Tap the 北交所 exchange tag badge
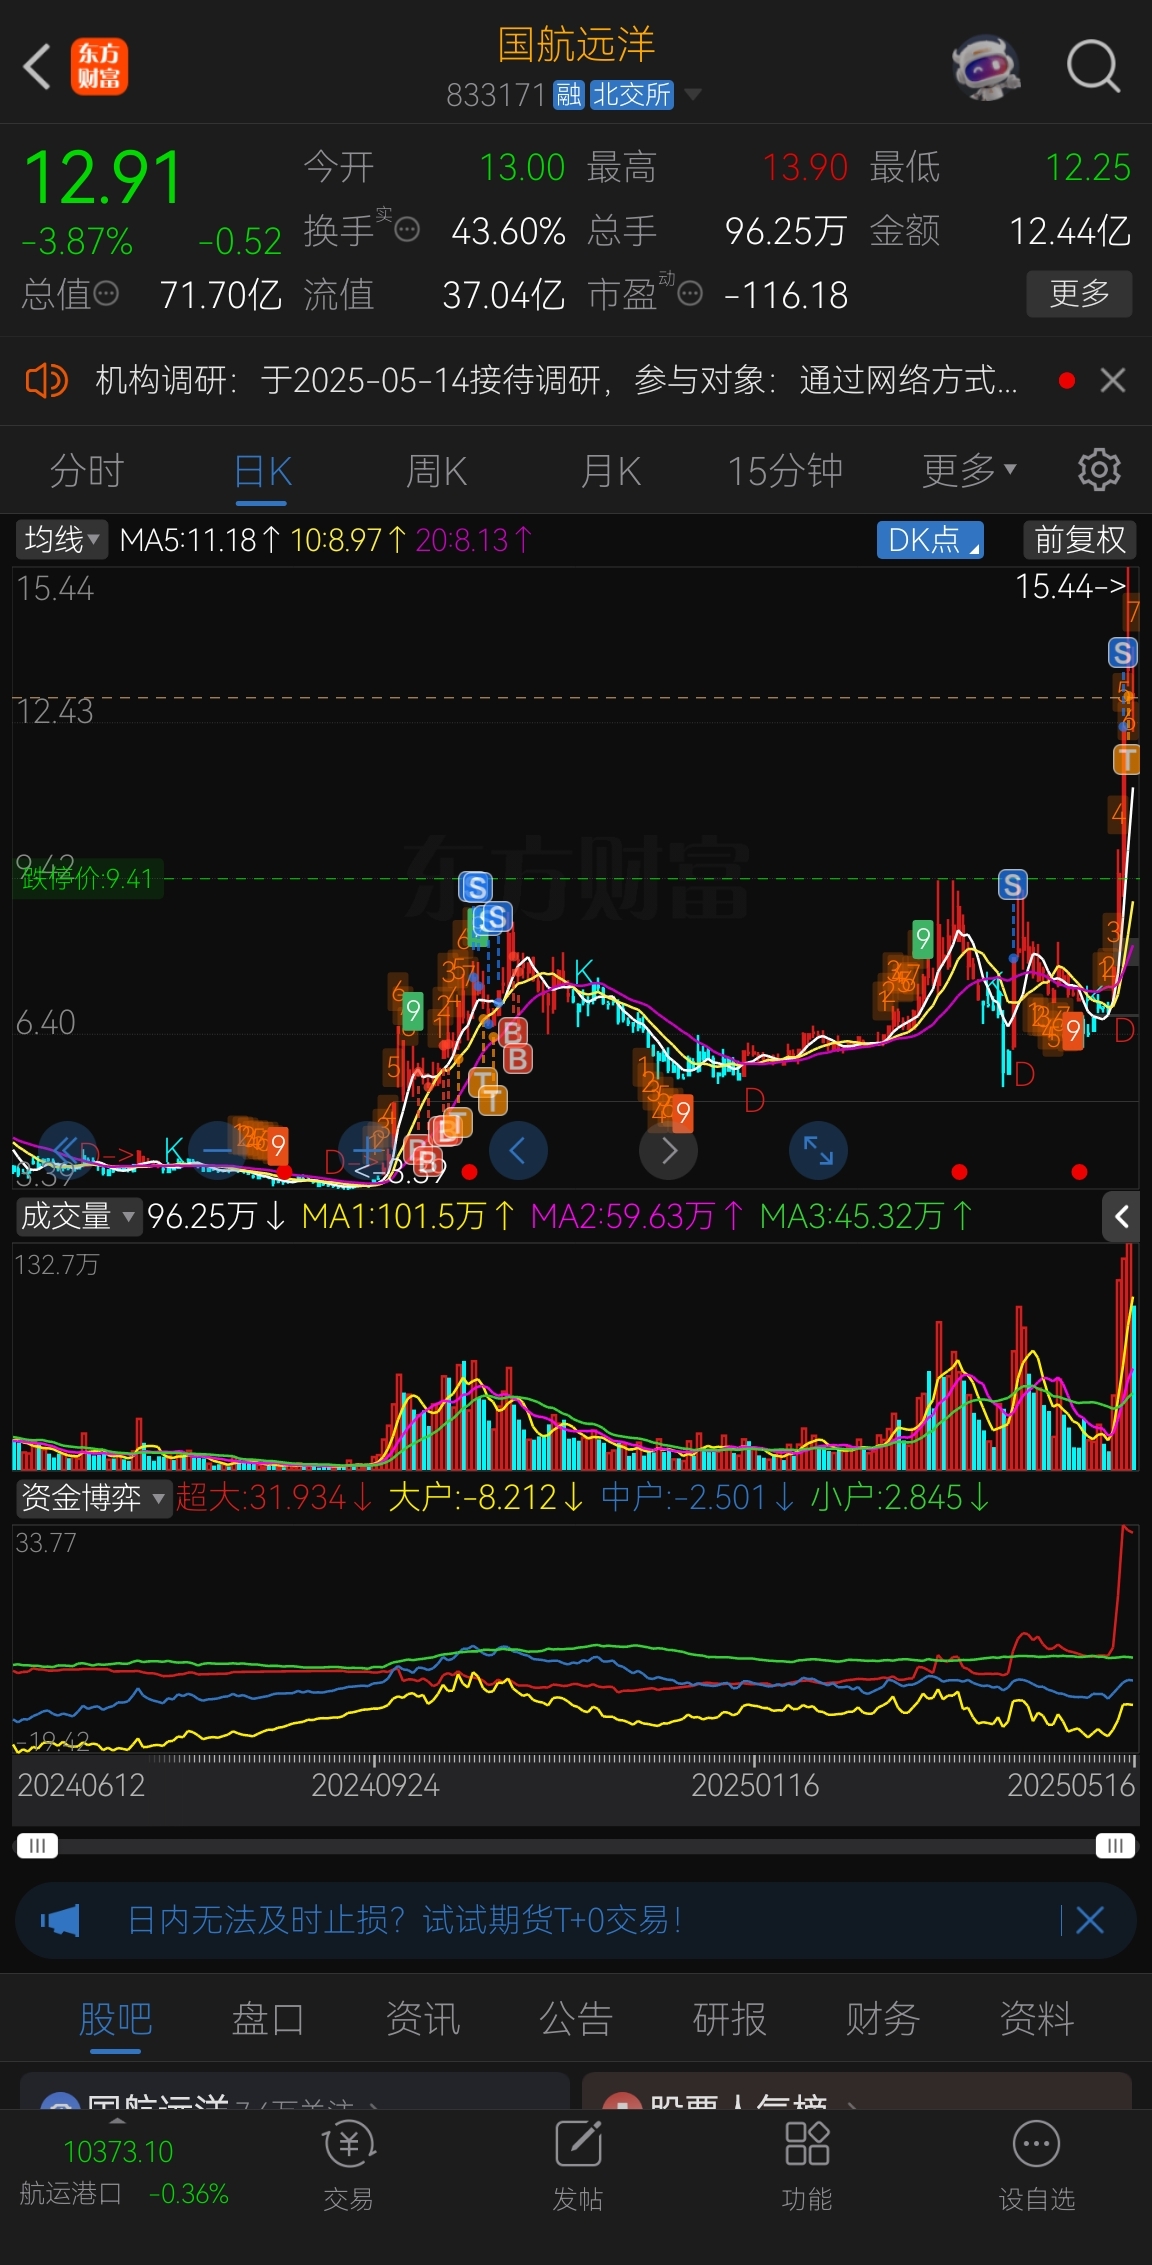 pyautogui.click(x=632, y=95)
